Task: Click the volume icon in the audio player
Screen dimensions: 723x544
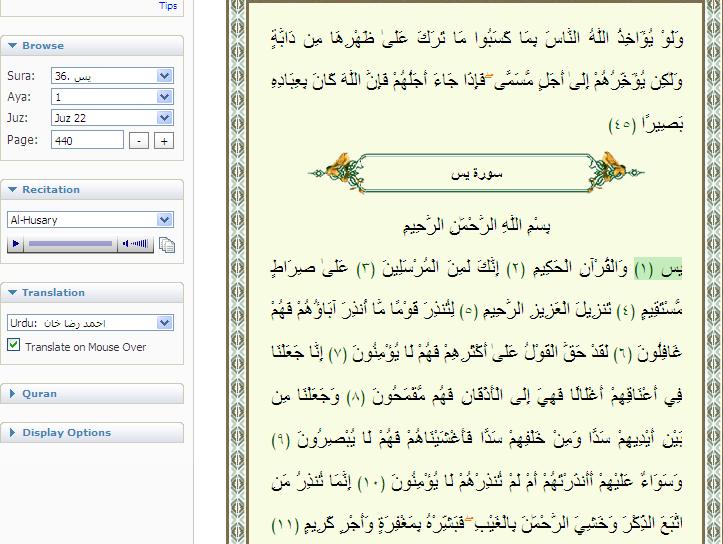Action: [x=134, y=243]
